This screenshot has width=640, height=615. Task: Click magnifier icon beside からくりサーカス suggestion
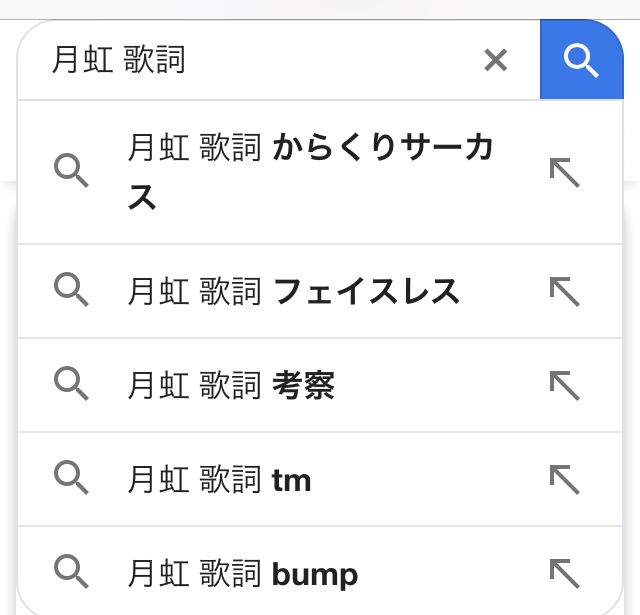[71, 172]
